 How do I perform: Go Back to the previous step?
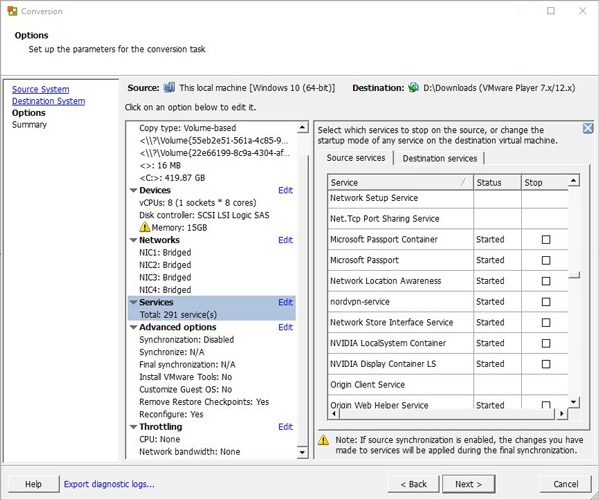tap(413, 484)
